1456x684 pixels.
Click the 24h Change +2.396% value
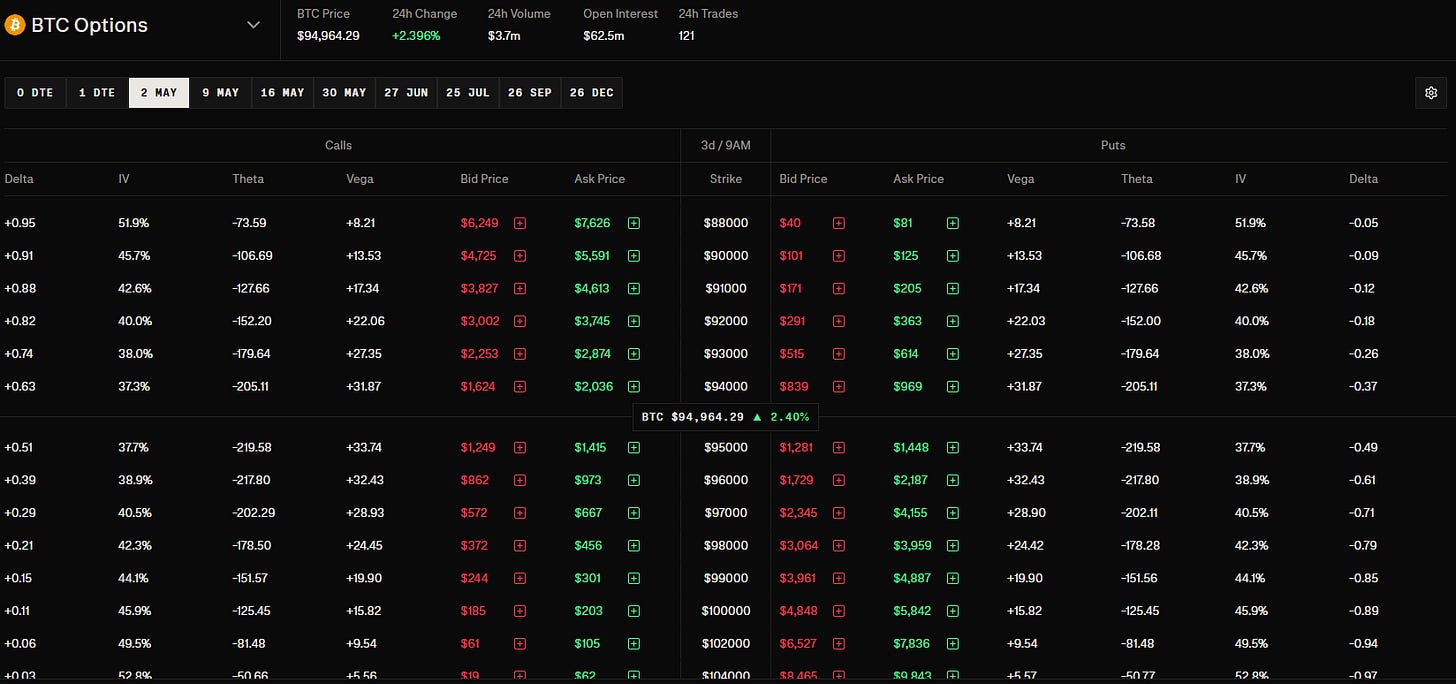(416, 36)
